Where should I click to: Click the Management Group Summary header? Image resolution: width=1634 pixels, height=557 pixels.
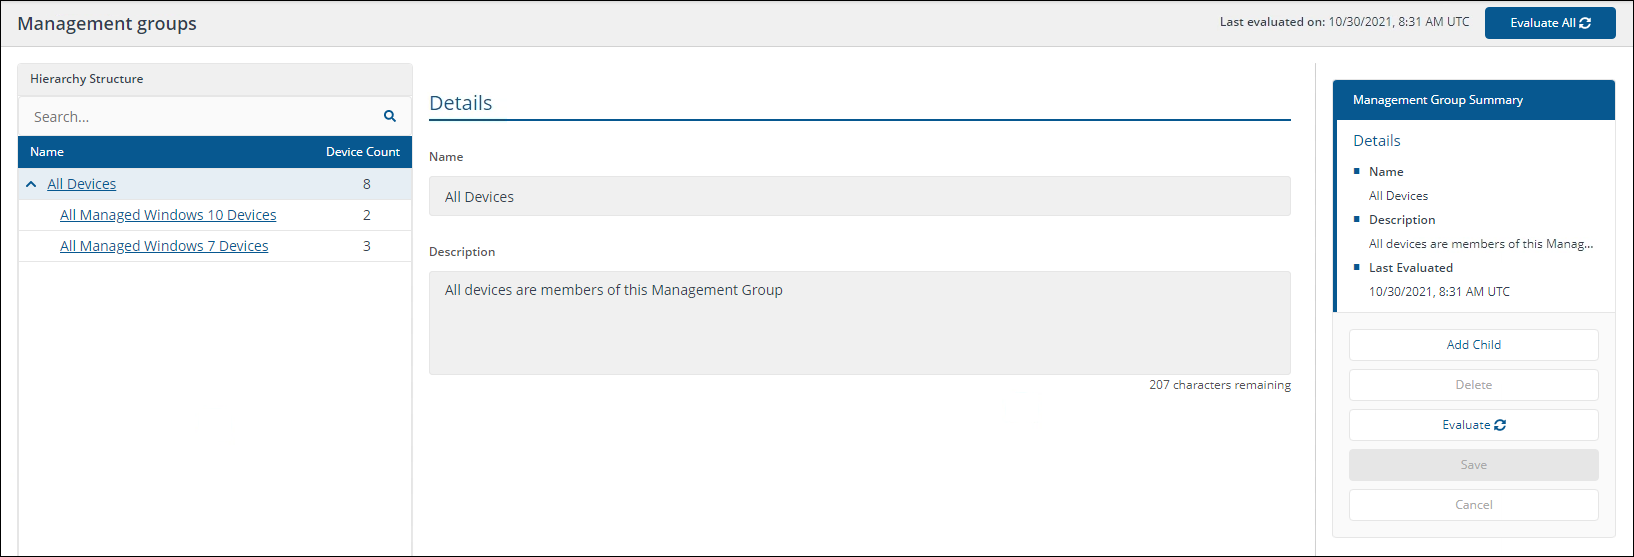(x=1437, y=100)
